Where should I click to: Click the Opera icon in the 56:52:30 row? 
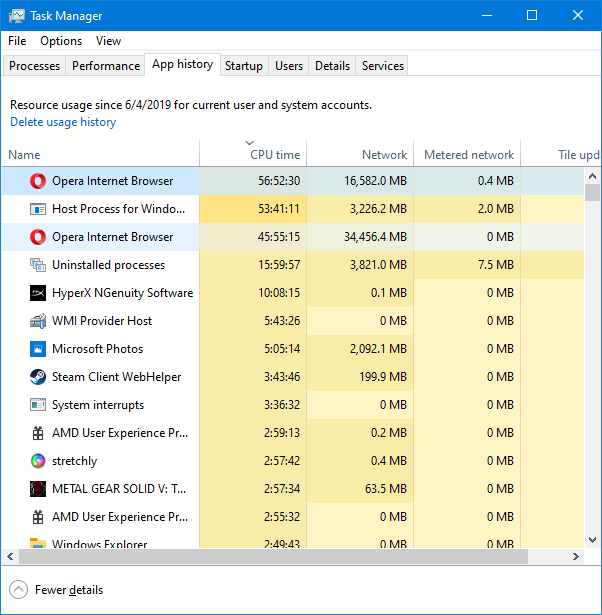tap(38, 181)
